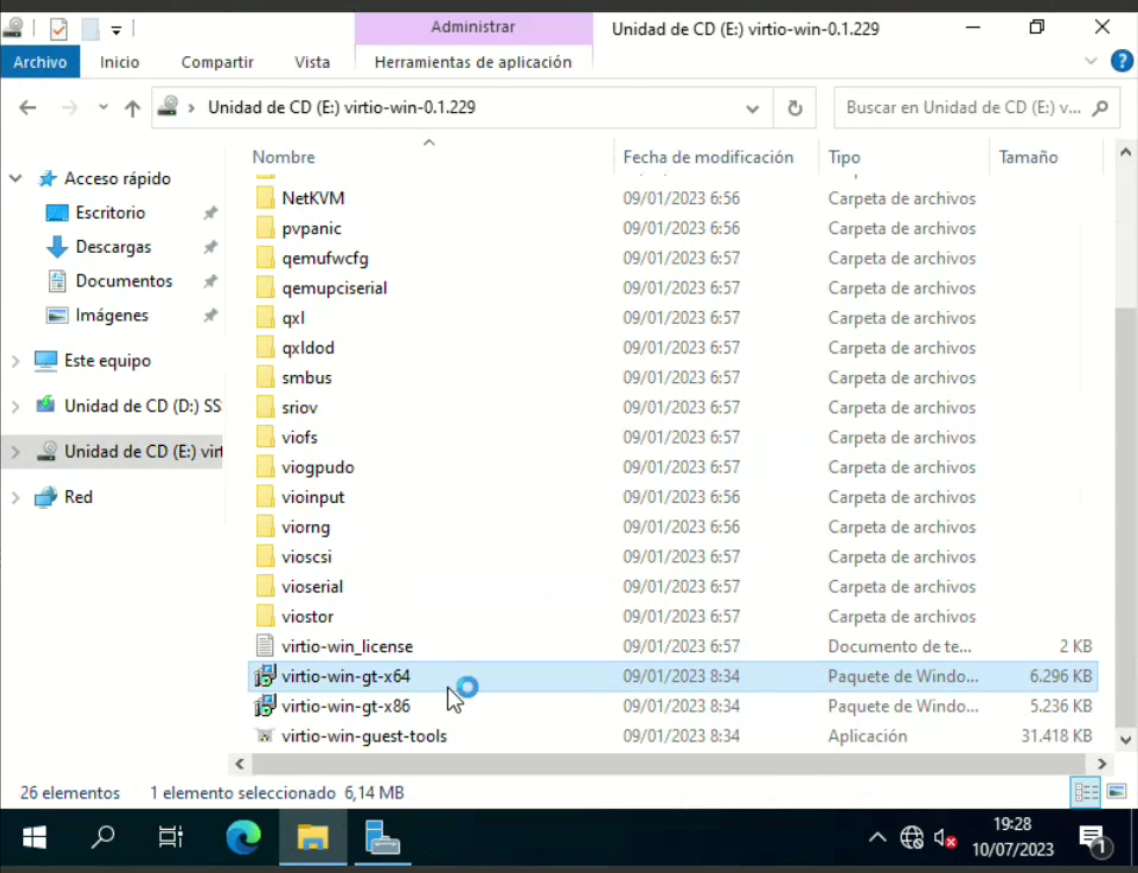The width and height of the screenshot is (1138, 873).
Task: Select the virtio-win-gt-x86 installer package
Action: pyautogui.click(x=346, y=706)
